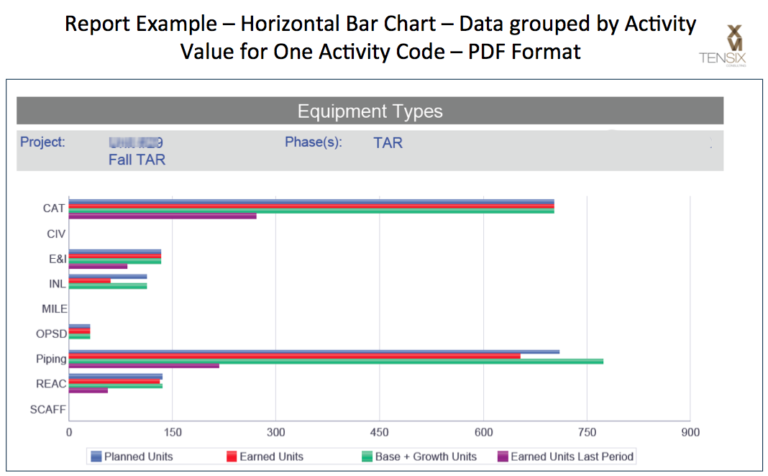Viewport: 768px width, 476px height.
Task: Click the OPSD category label
Action: tap(51, 333)
